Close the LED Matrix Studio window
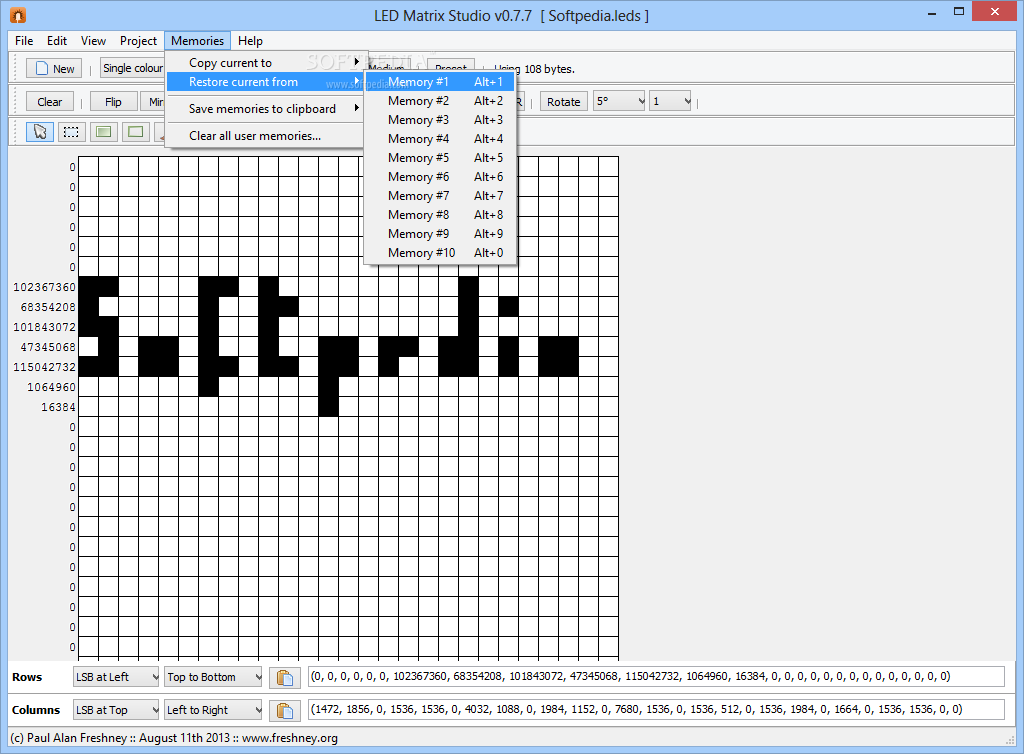 pyautogui.click(x=995, y=12)
